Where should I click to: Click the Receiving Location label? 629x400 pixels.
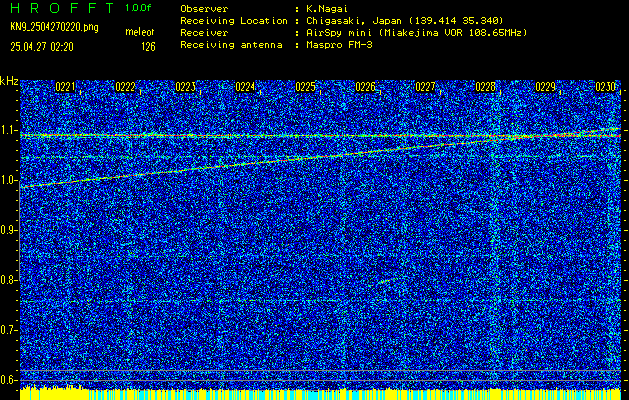point(234,20)
